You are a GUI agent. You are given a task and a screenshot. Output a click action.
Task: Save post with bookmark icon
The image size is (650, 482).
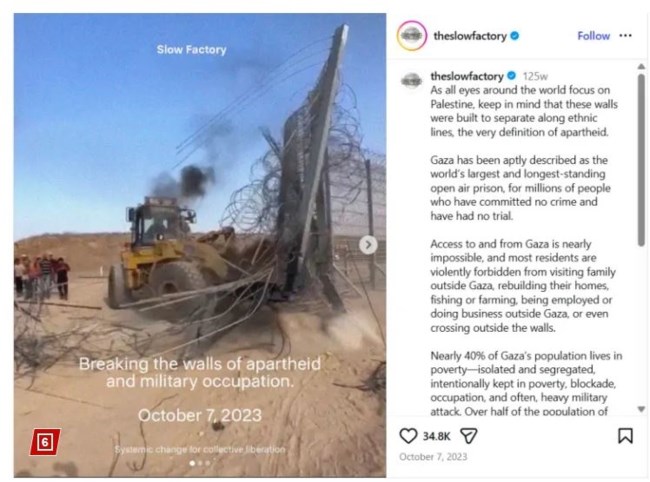pos(625,436)
